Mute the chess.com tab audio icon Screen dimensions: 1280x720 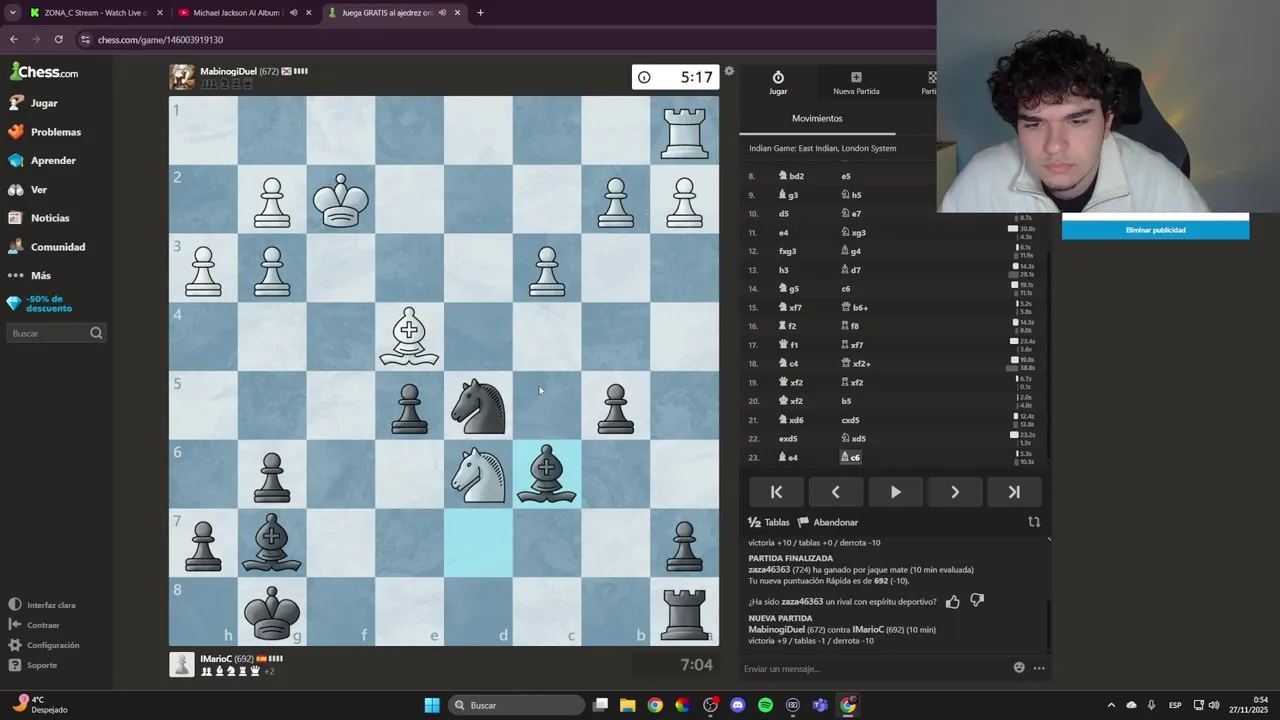tap(442, 13)
